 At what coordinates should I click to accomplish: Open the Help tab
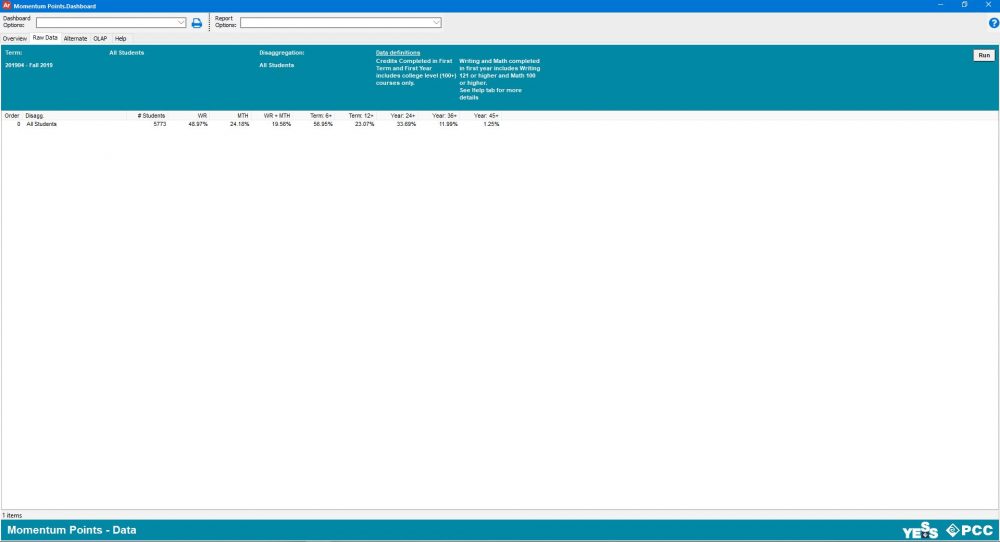[121, 38]
